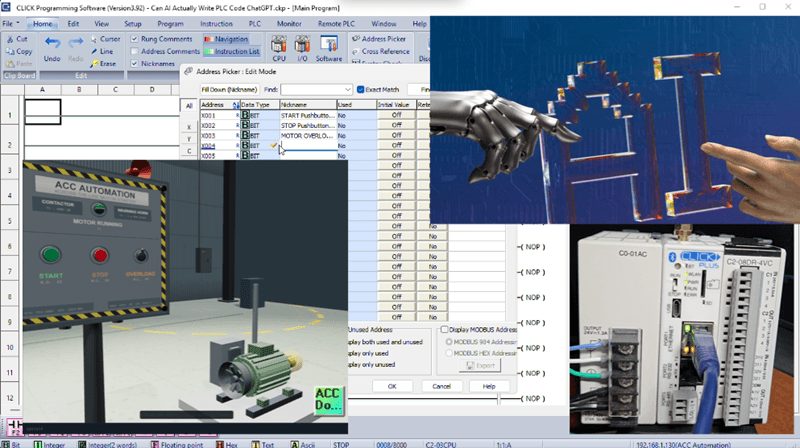Open the Monitor menu

tap(289, 23)
